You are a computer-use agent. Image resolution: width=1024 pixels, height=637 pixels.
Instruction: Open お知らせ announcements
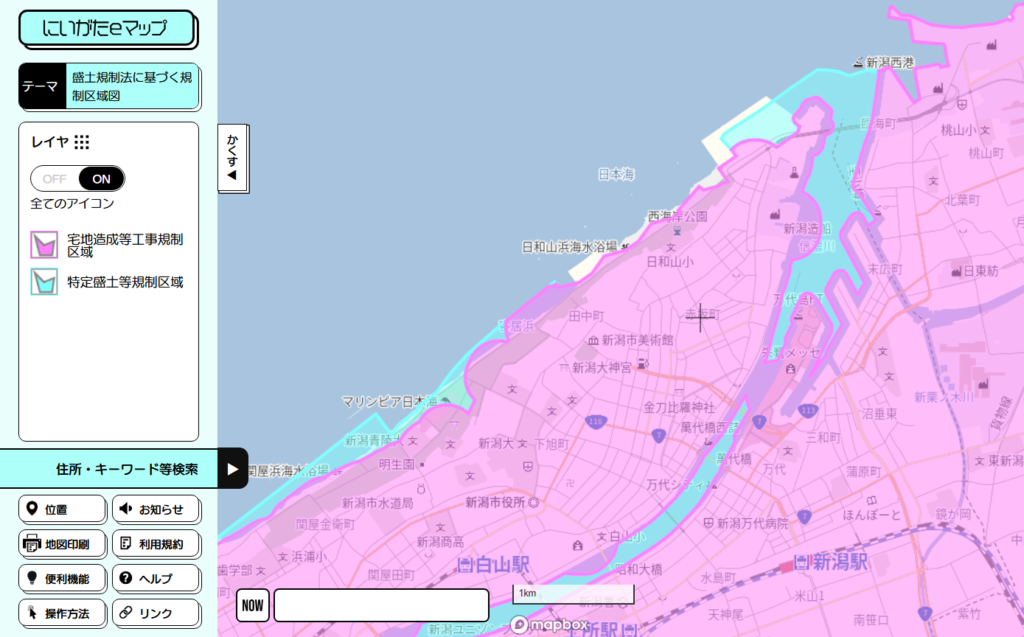coord(155,509)
